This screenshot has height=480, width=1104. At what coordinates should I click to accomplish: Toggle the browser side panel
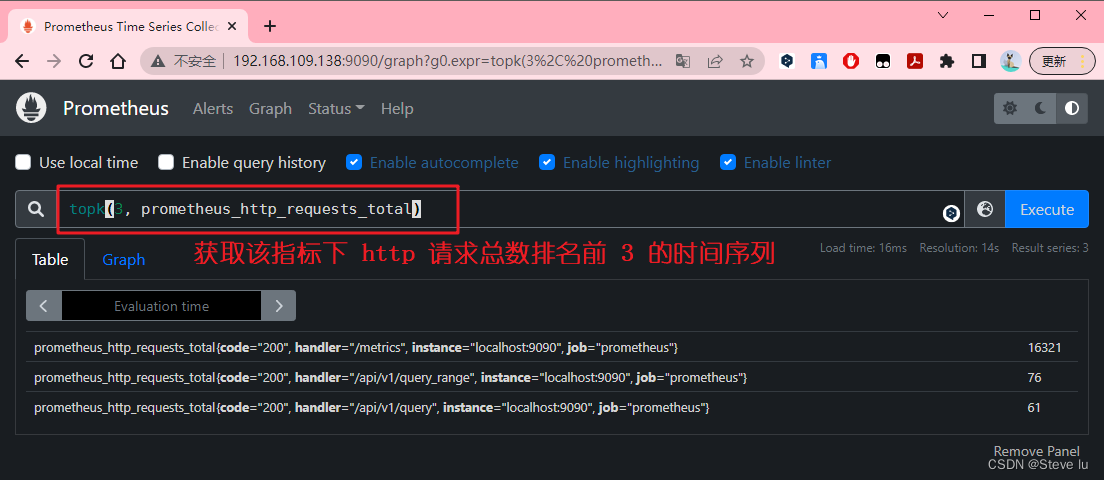point(979,61)
